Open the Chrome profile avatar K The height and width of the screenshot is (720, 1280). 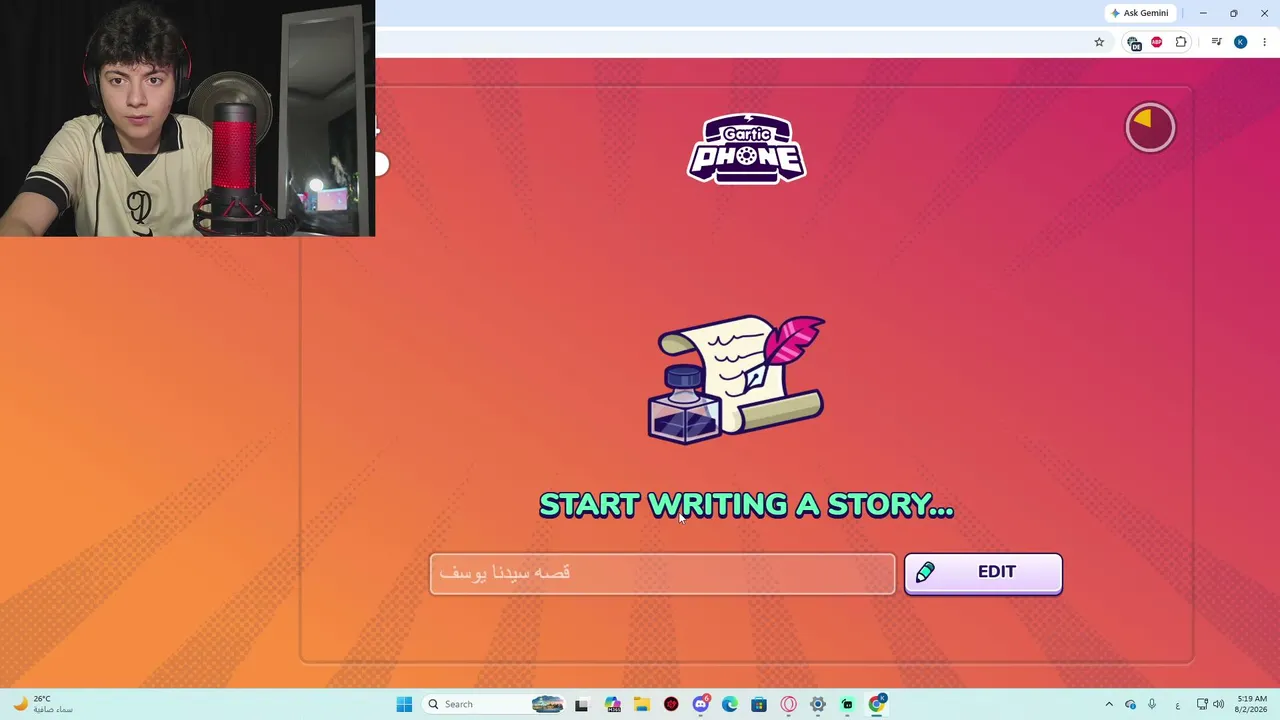coord(1240,42)
